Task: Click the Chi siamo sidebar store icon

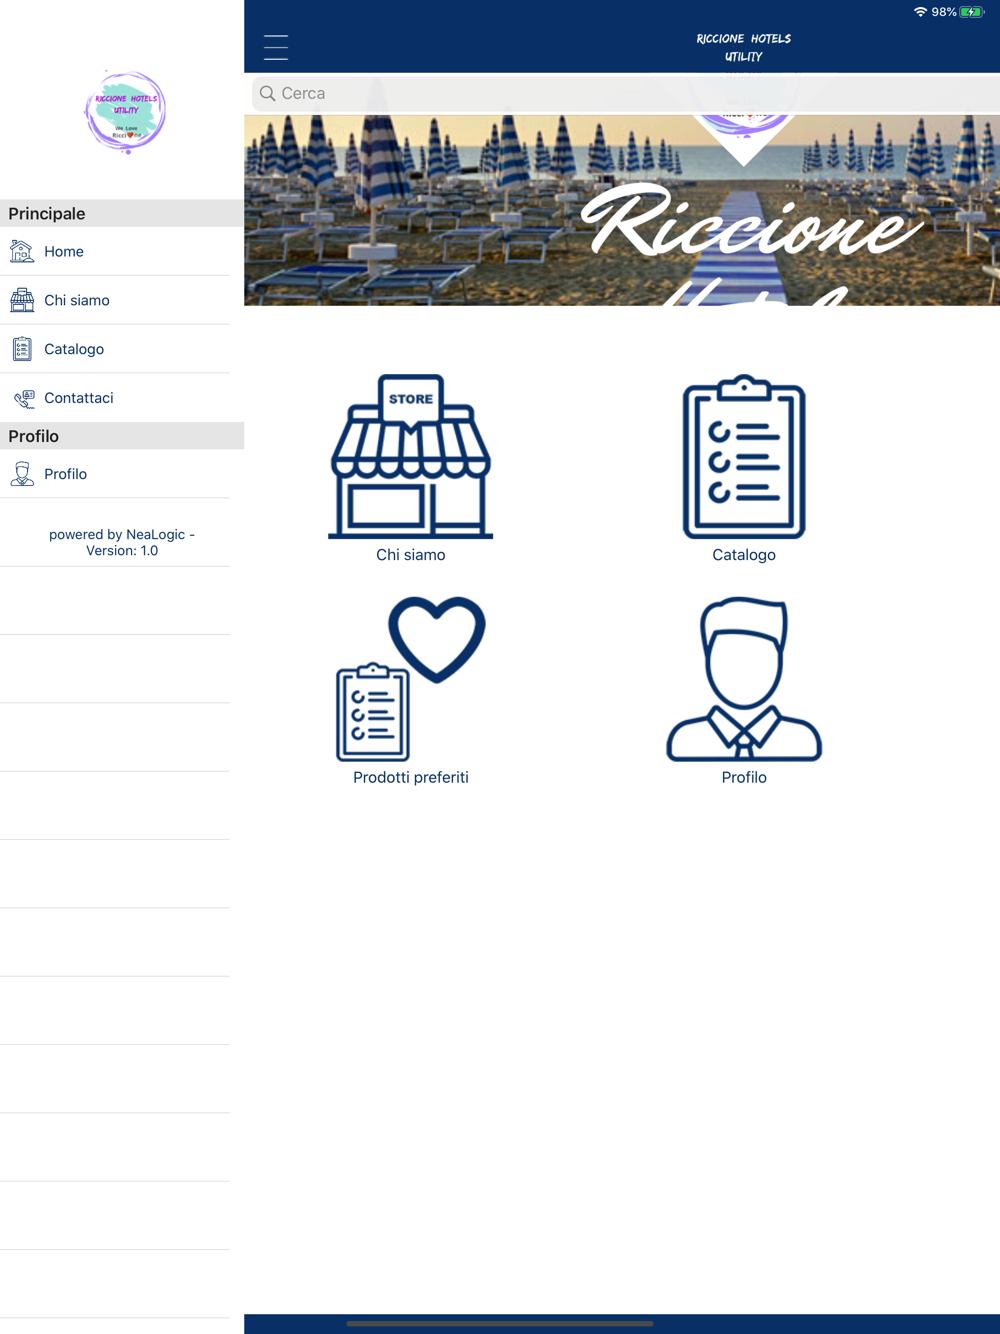Action: click(x=22, y=300)
